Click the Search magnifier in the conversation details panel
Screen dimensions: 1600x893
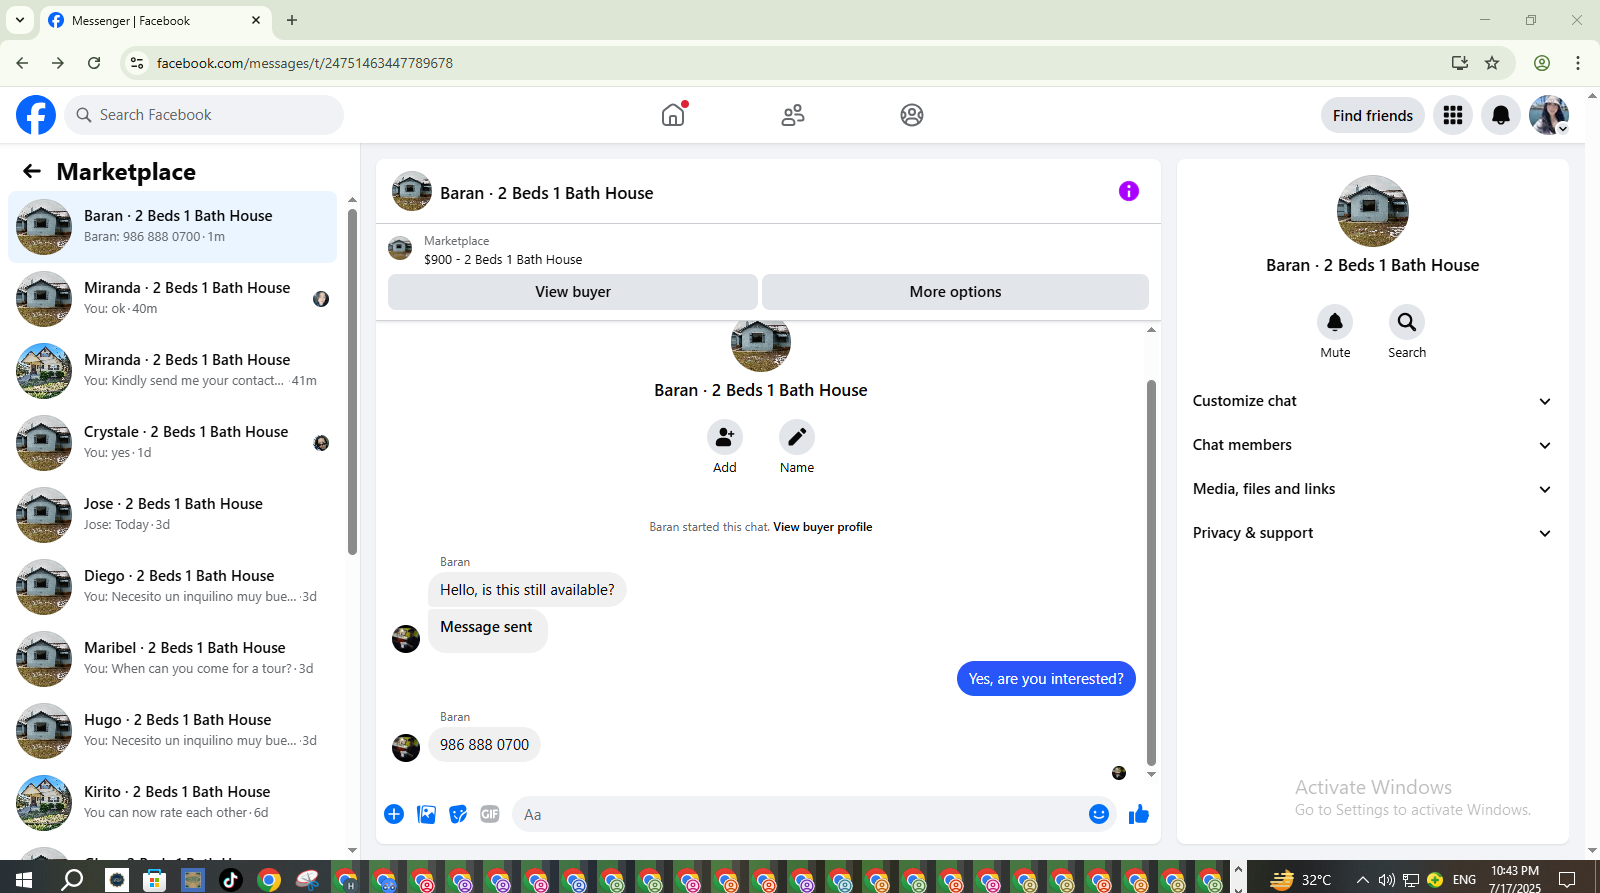(1407, 321)
